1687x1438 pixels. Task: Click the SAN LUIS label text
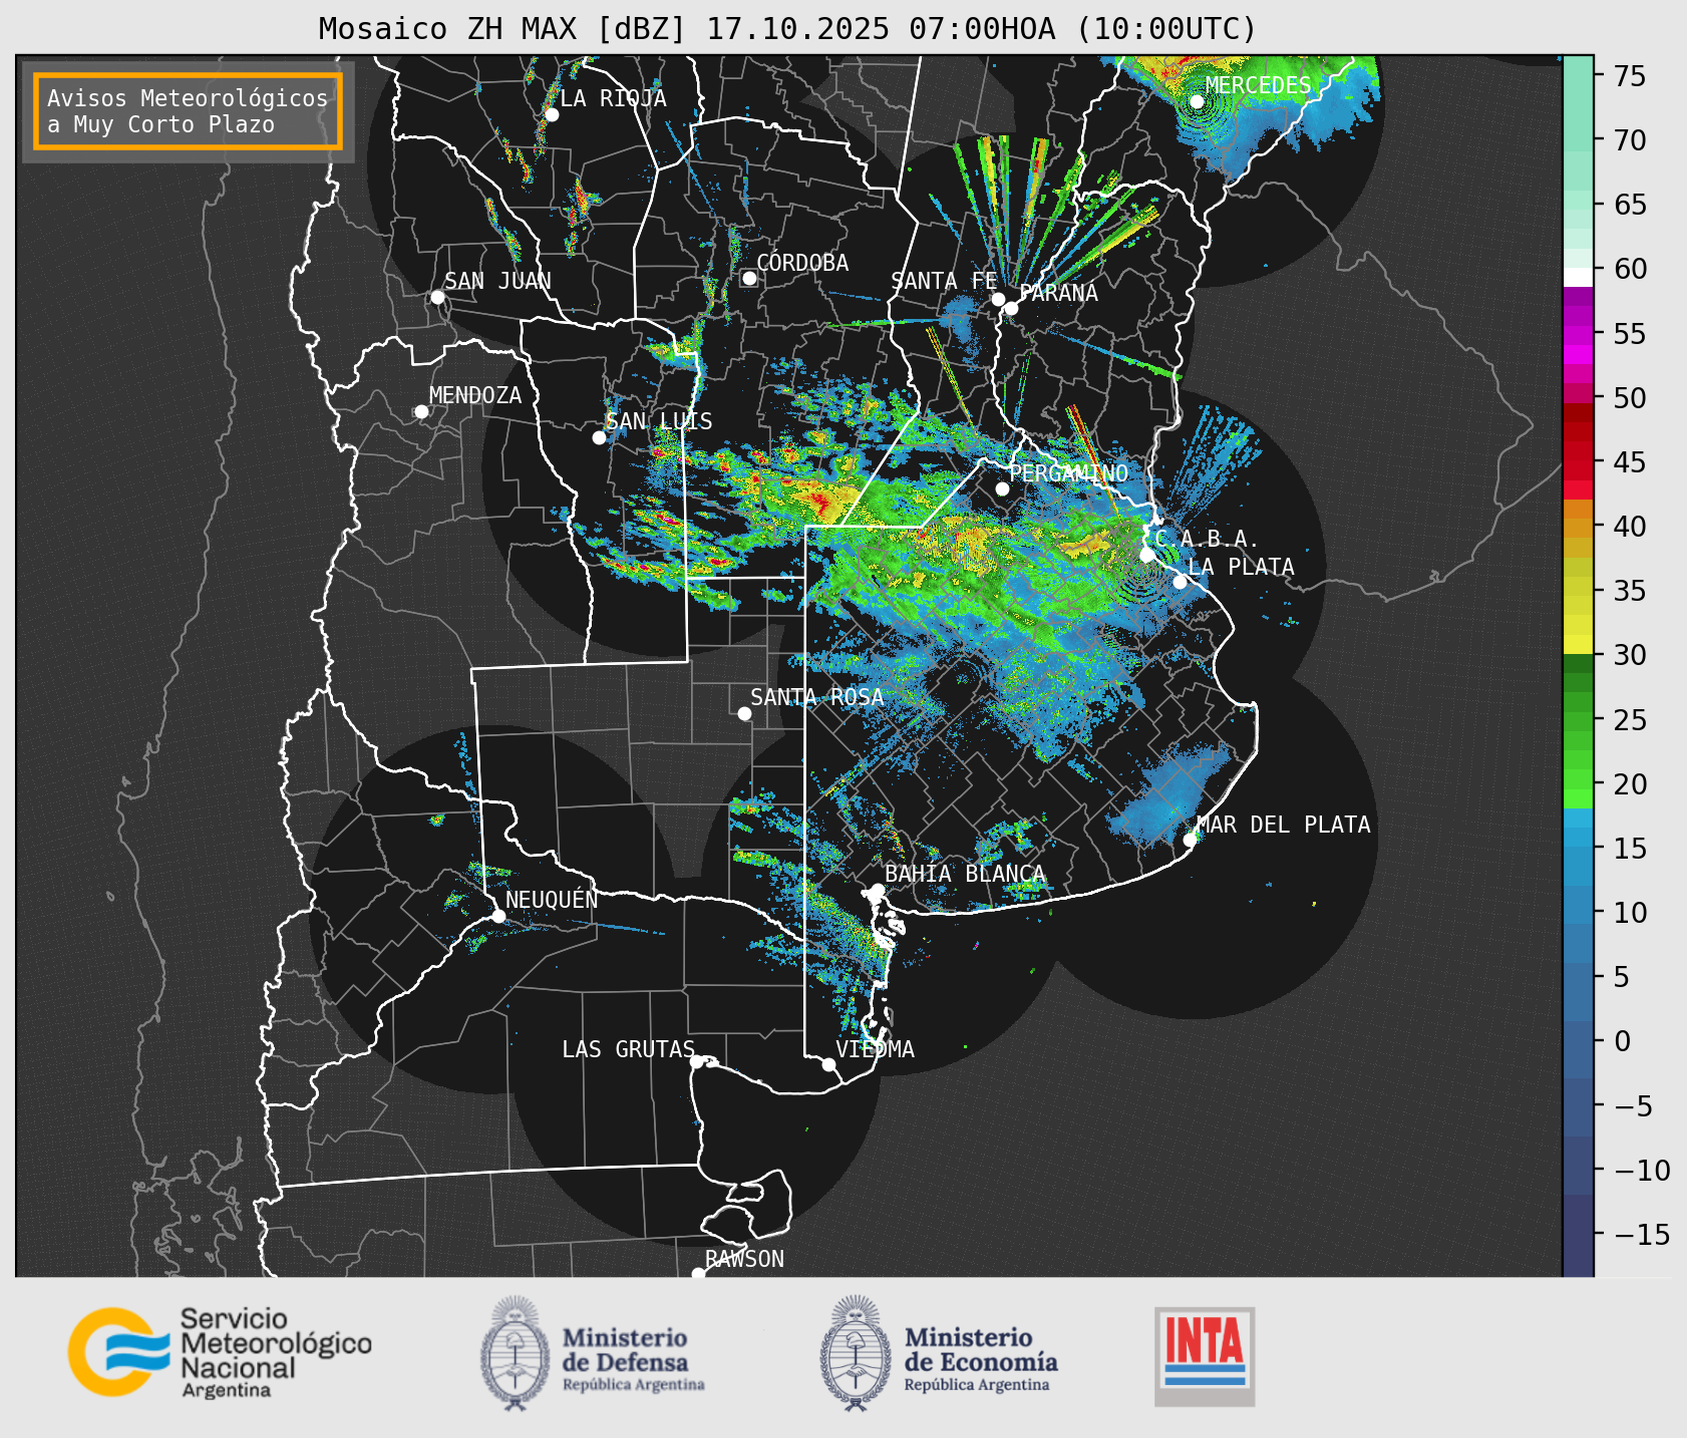[x=660, y=422]
